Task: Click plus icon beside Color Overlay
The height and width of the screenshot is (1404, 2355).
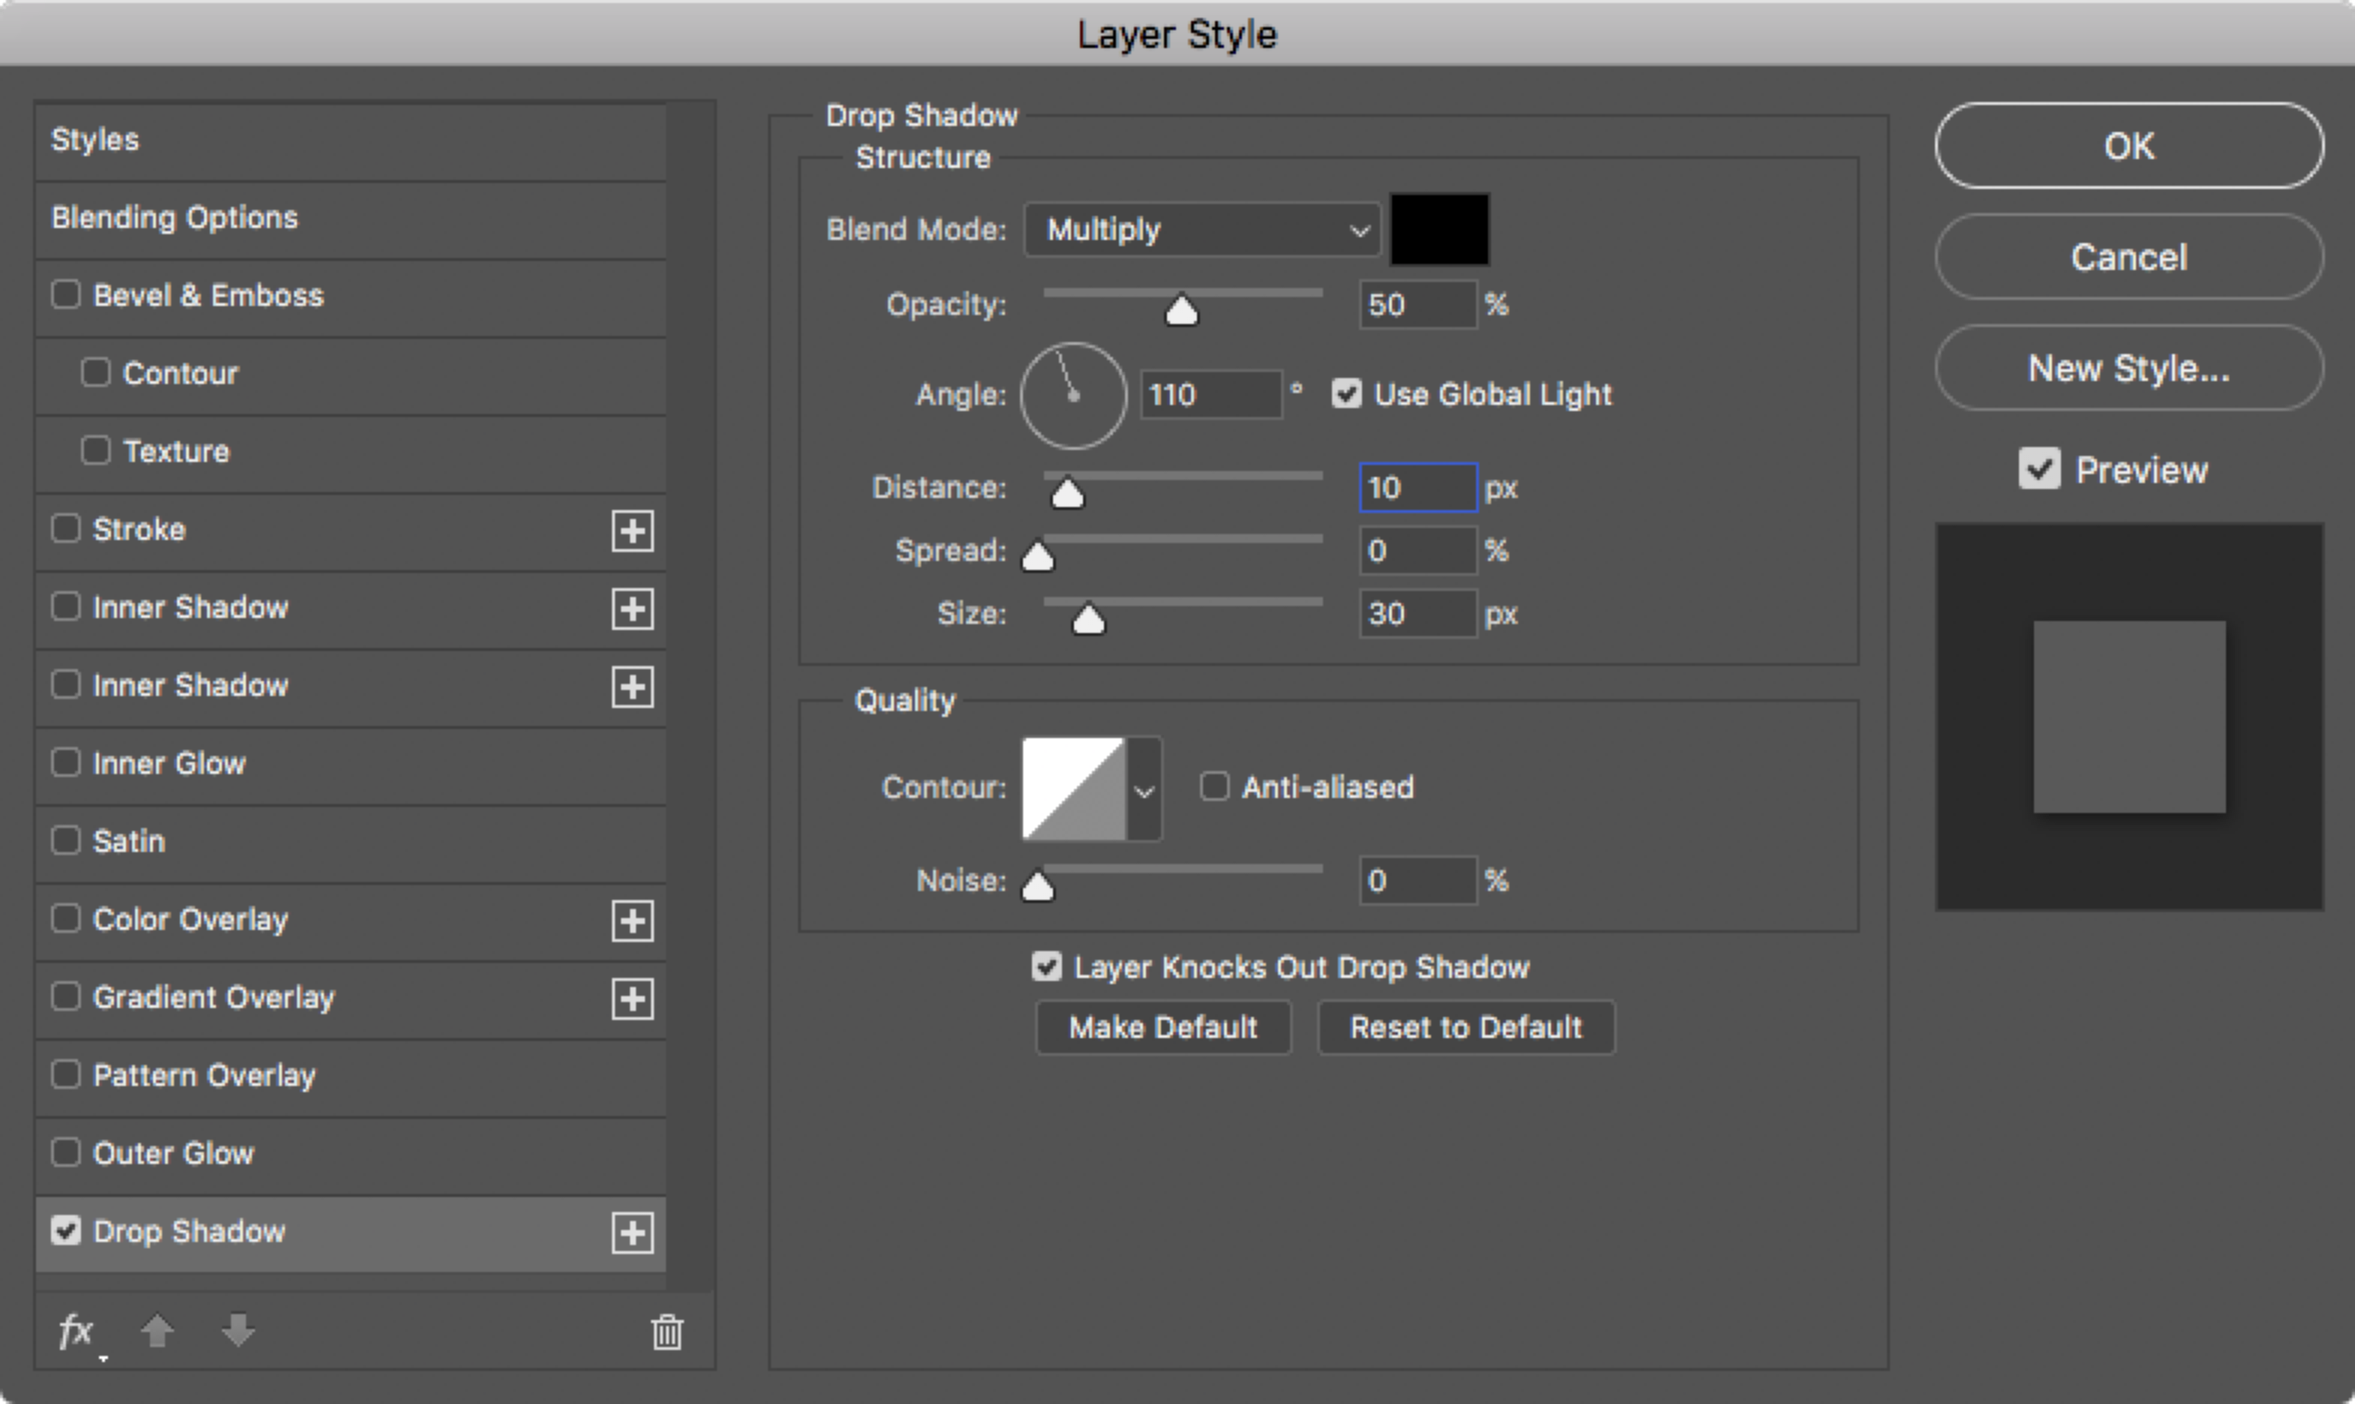Action: [632, 920]
